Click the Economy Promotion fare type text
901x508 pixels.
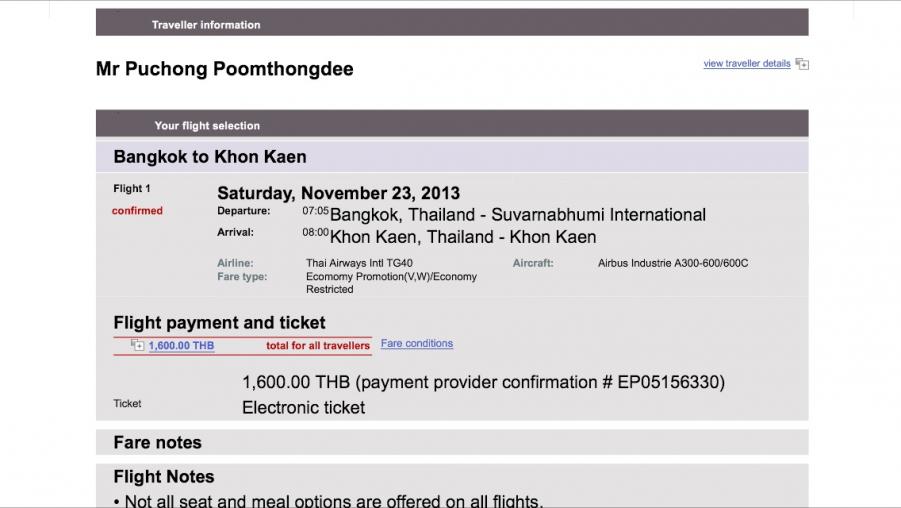click(391, 277)
